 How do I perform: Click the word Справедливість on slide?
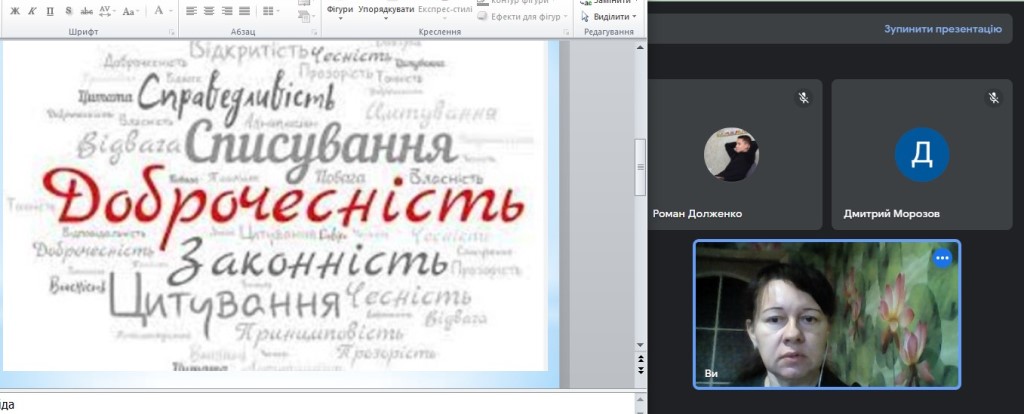[236, 97]
